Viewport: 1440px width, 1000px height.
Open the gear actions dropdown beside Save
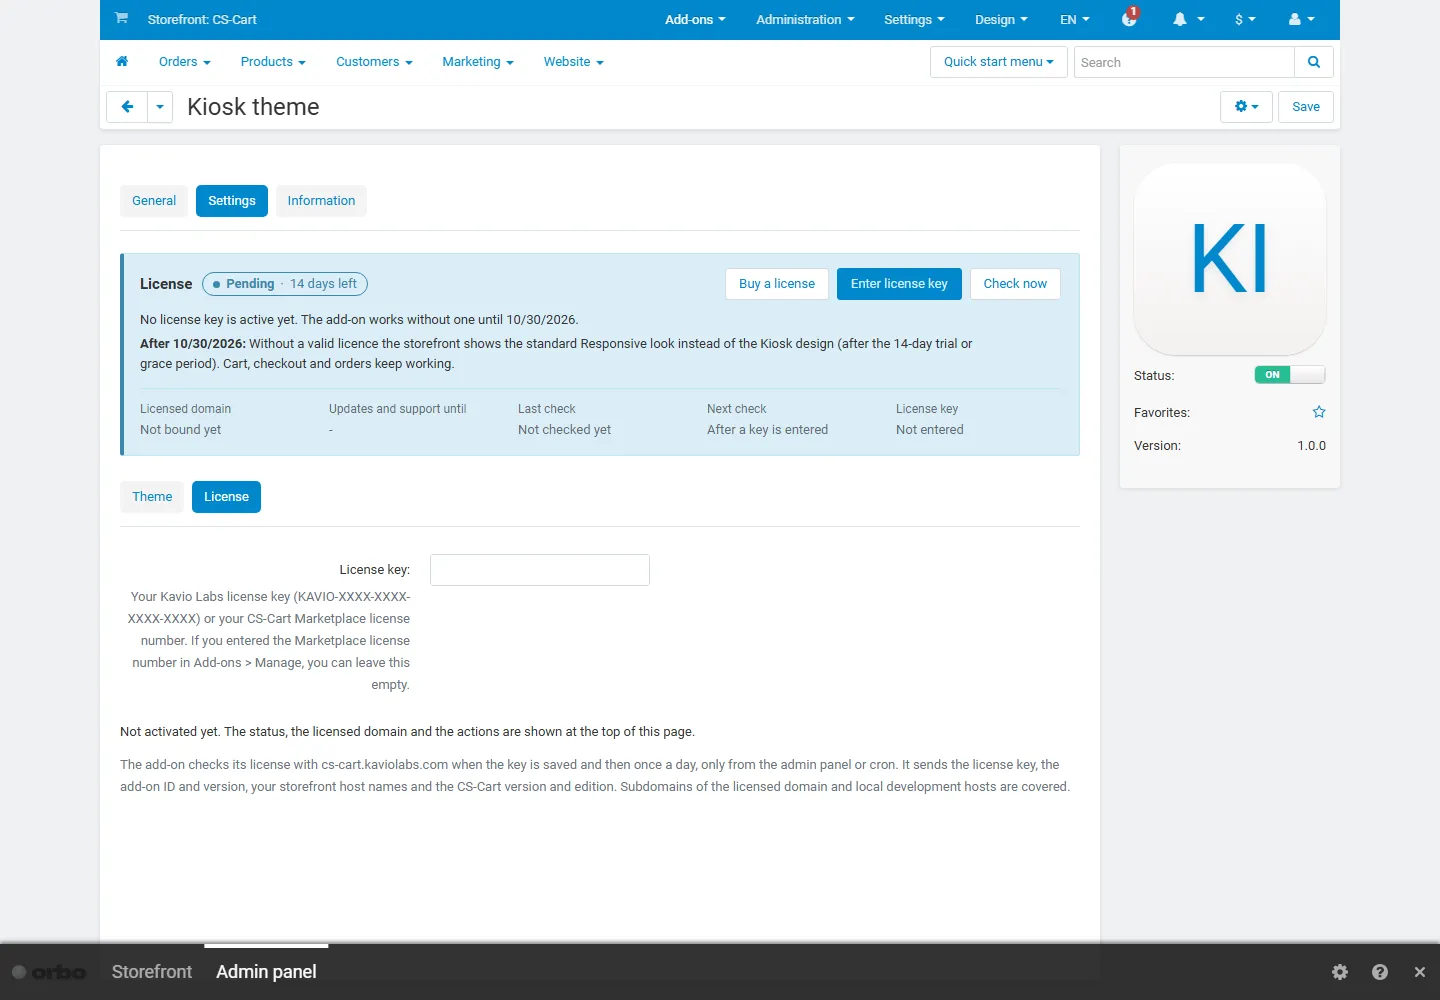1246,107
